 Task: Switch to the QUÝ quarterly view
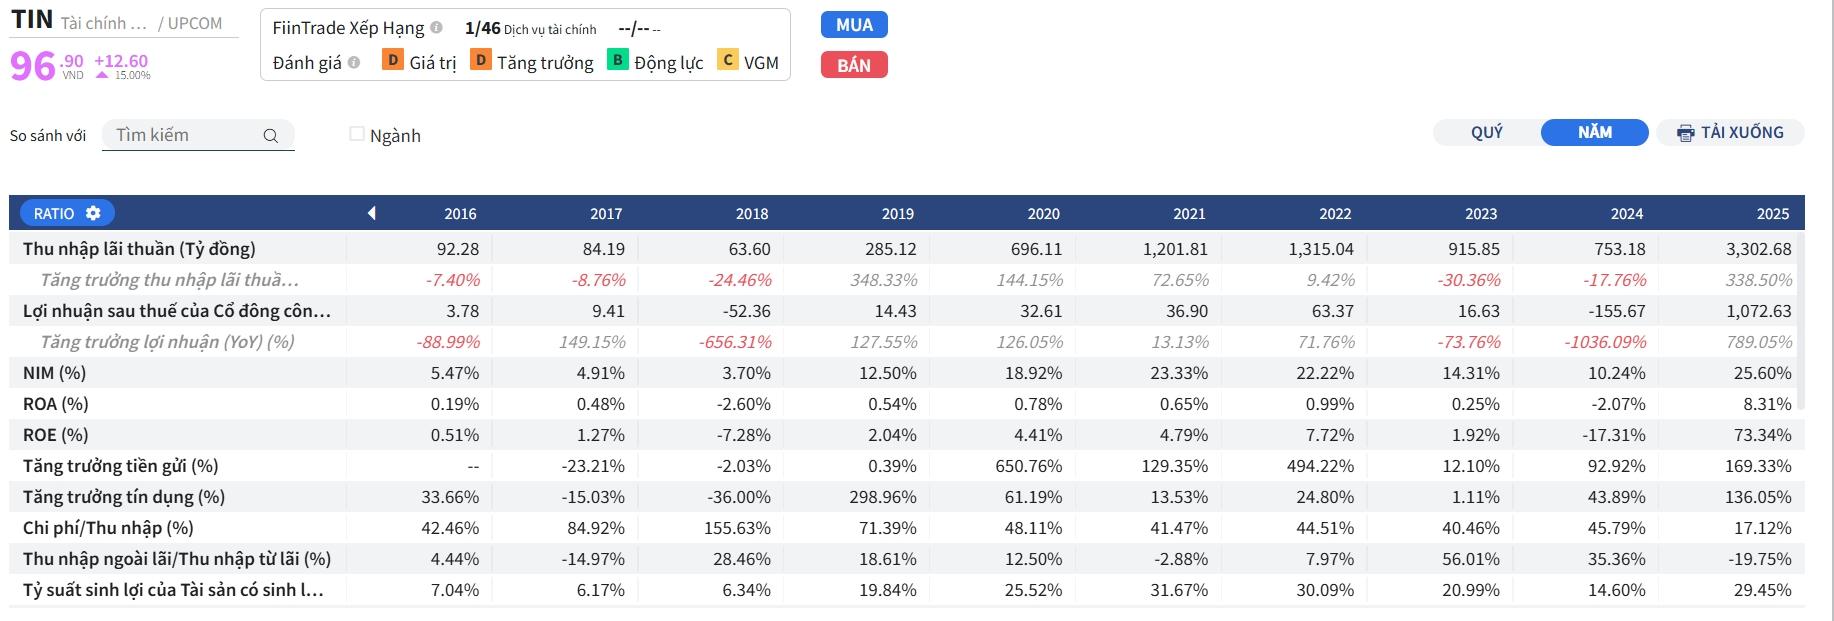point(1486,132)
